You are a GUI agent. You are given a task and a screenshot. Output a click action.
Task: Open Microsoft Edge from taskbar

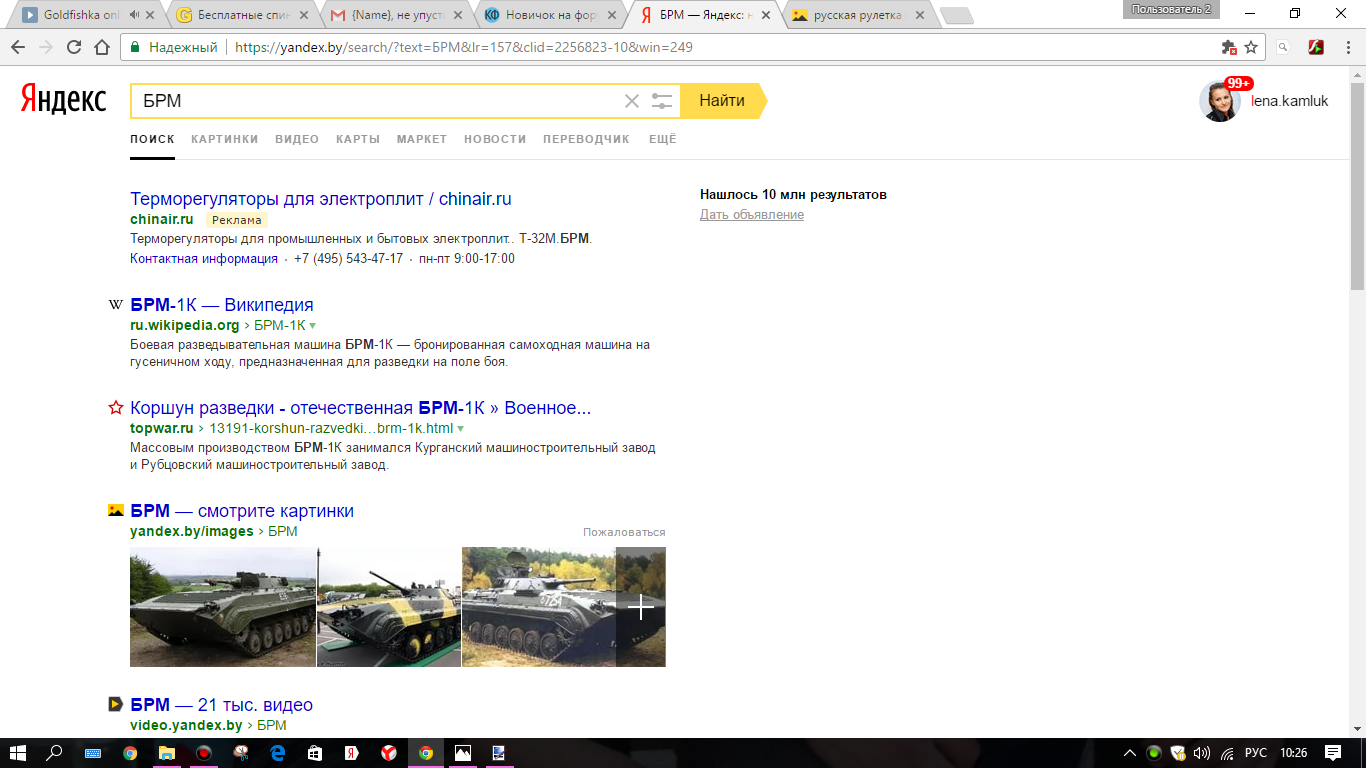pos(278,753)
